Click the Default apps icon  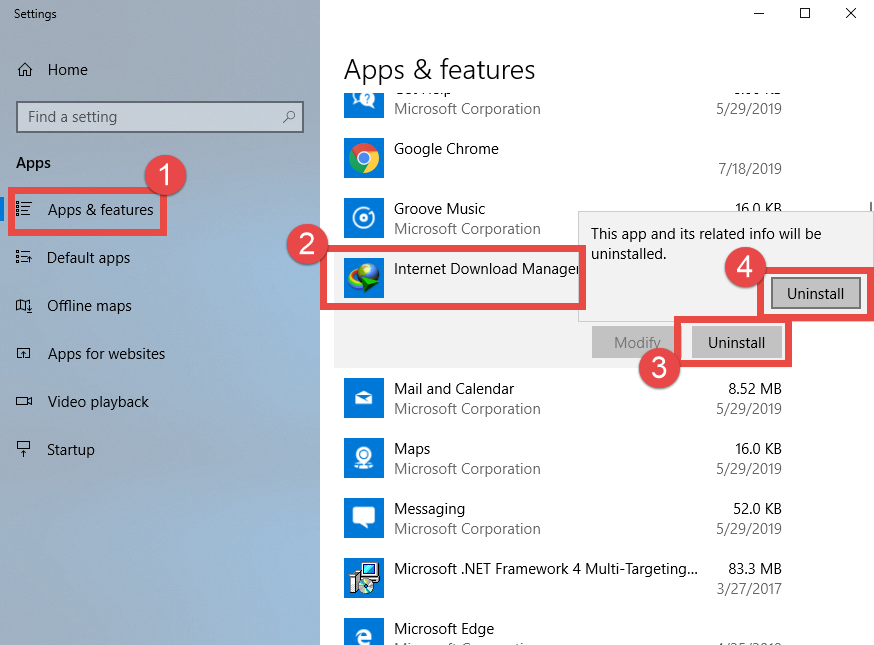pyautogui.click(x=23, y=257)
